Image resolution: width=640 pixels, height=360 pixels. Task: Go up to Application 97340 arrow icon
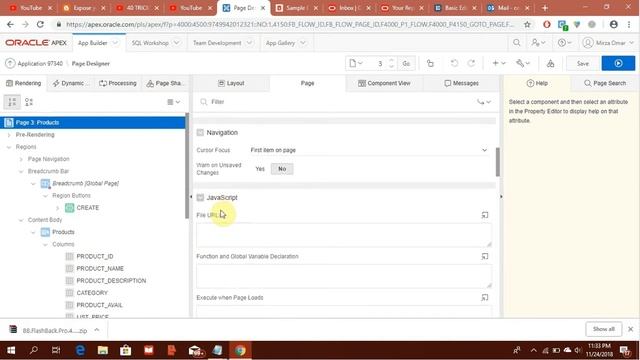[10, 63]
